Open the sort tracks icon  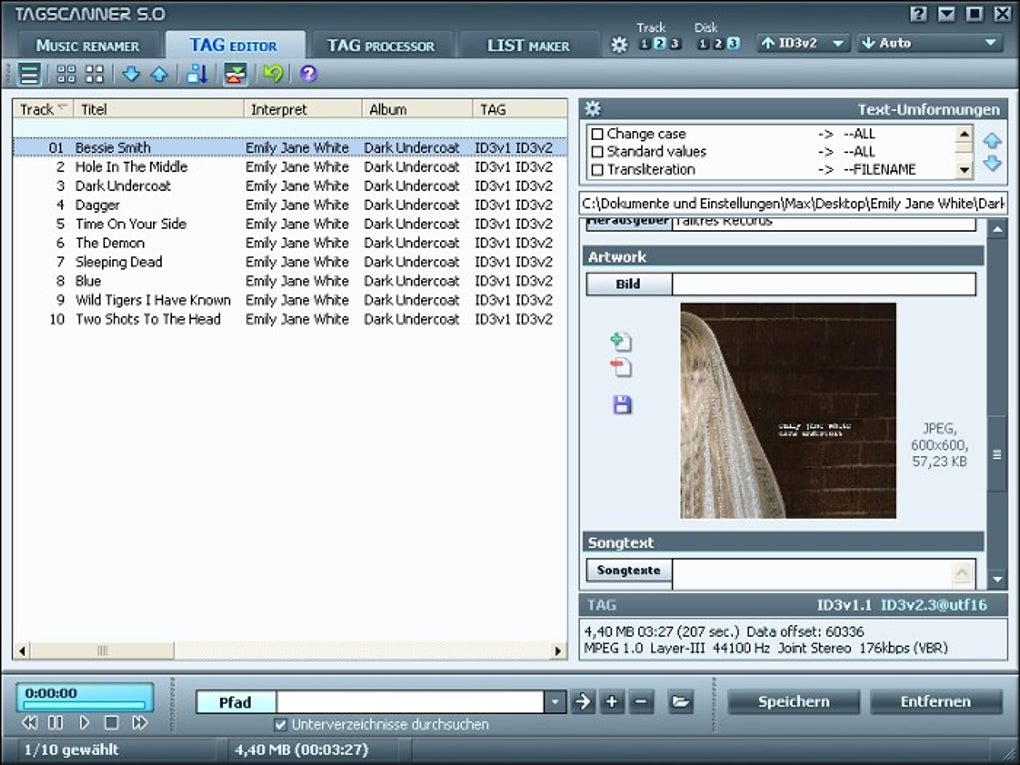tap(197, 73)
